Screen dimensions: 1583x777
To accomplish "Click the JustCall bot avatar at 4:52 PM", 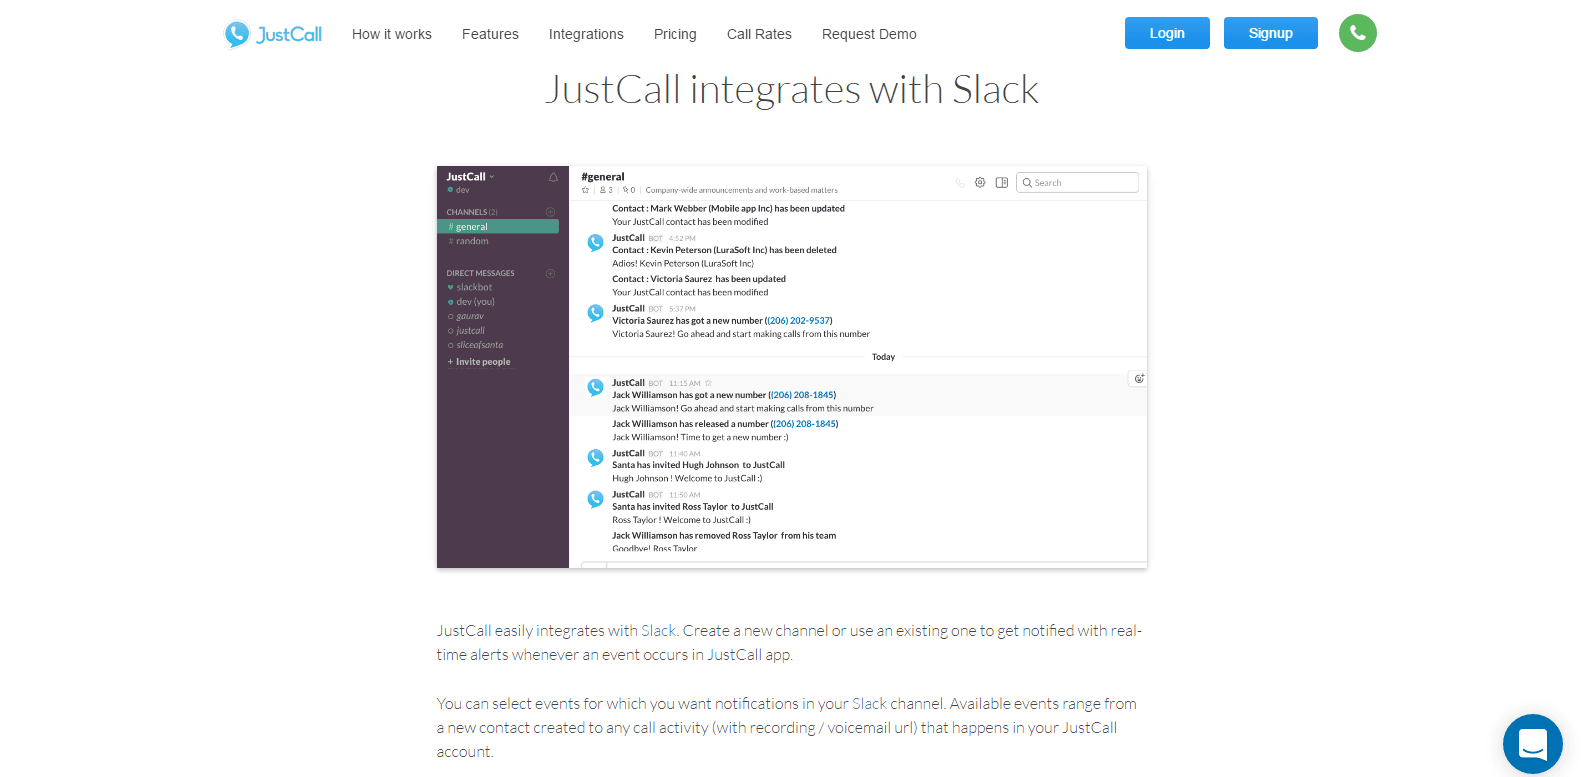I will (x=595, y=242).
